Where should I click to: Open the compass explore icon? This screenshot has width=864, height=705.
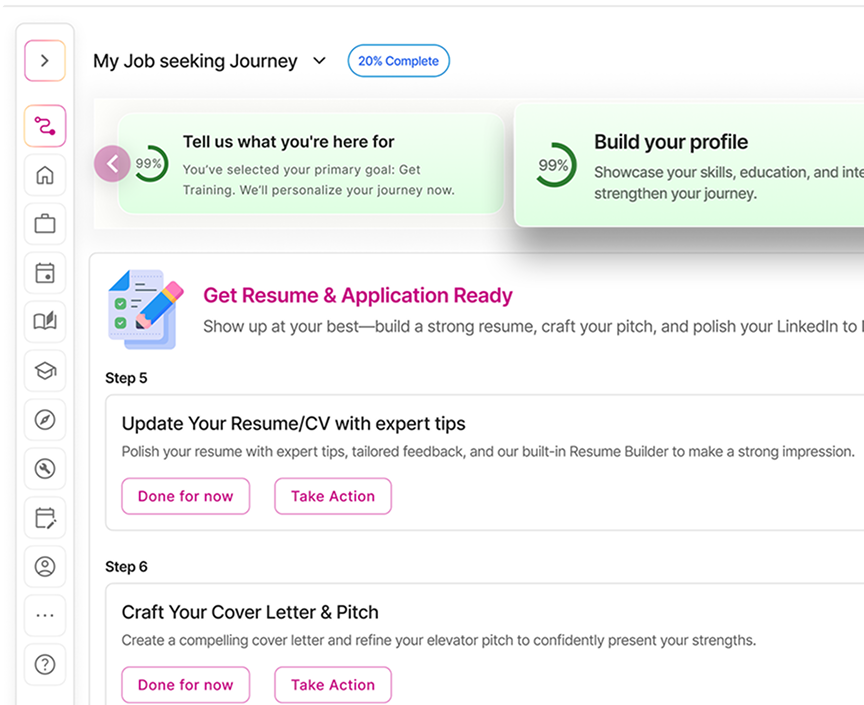click(x=45, y=420)
